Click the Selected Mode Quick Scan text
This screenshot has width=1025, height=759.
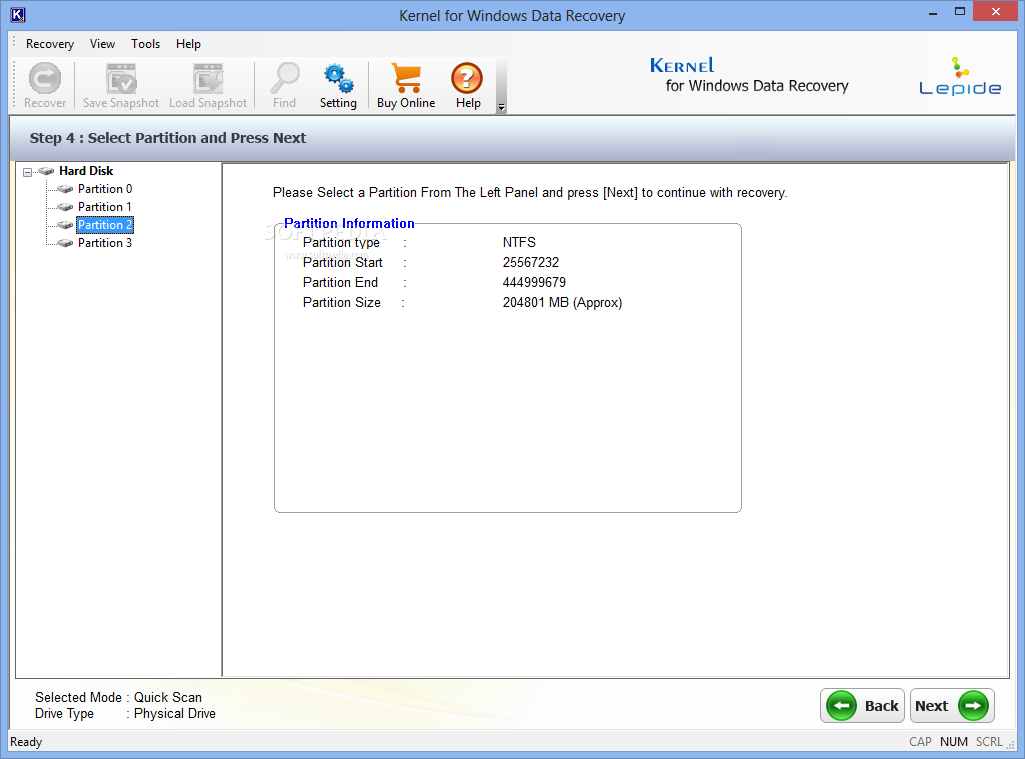[x=118, y=697]
